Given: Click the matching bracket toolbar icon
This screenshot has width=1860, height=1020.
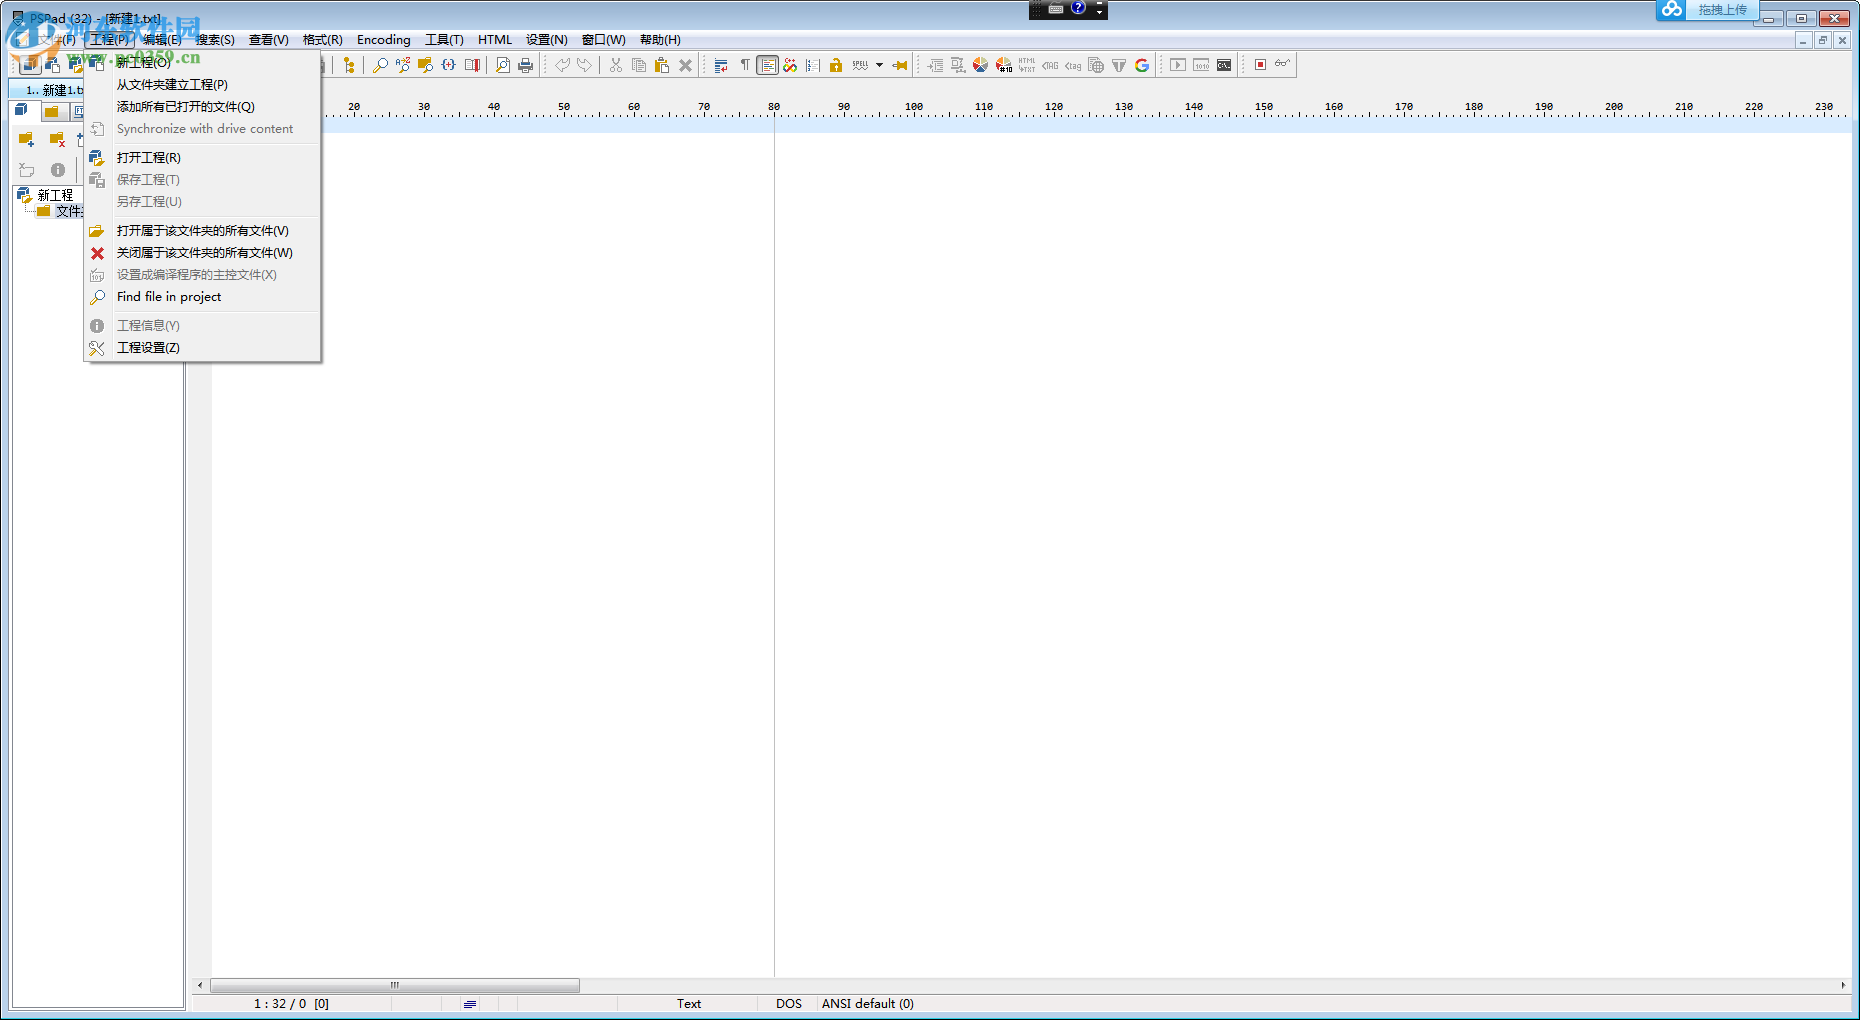Looking at the screenshot, I should tap(449, 65).
